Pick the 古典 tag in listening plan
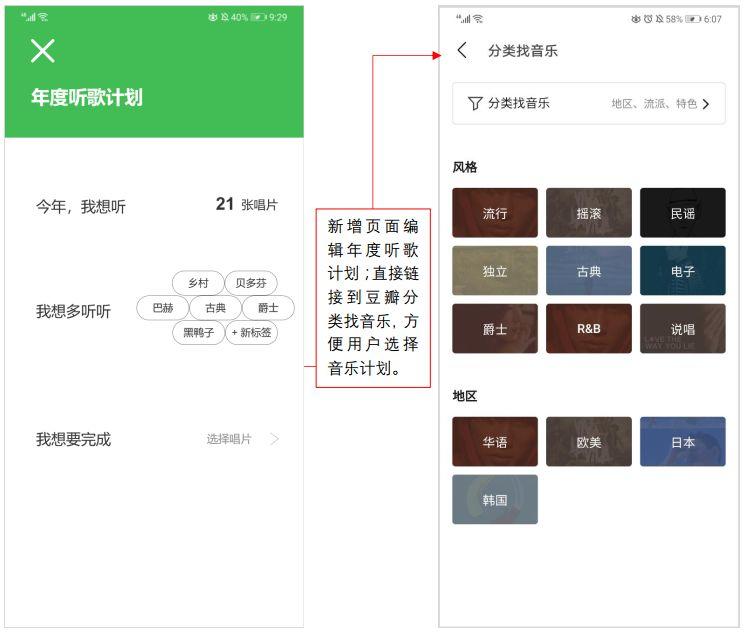The height and width of the screenshot is (632, 745). point(215,308)
